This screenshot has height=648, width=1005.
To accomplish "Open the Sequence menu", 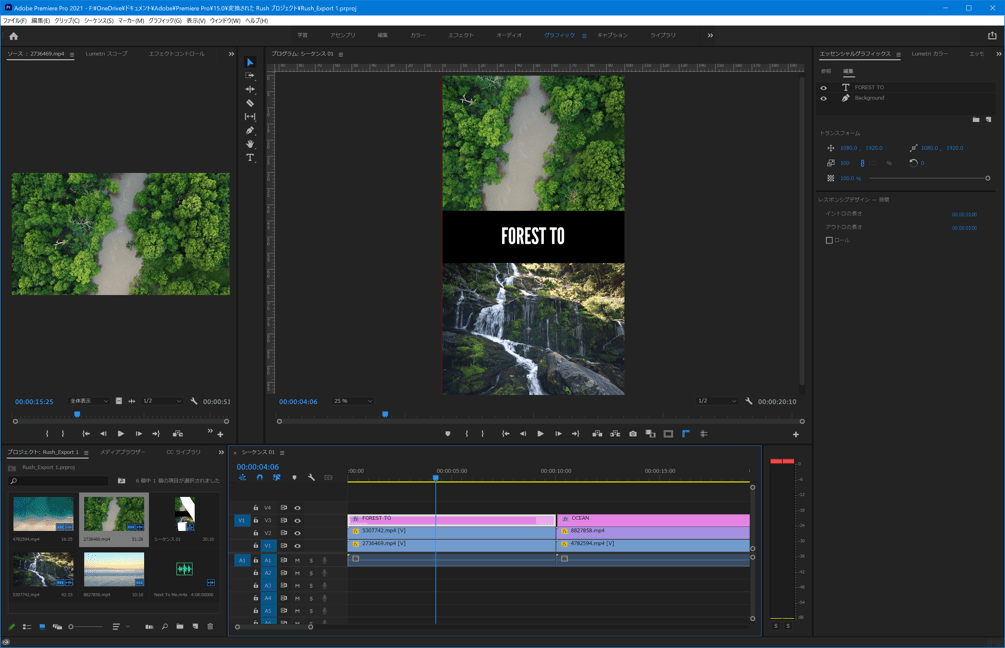I will (99, 21).
